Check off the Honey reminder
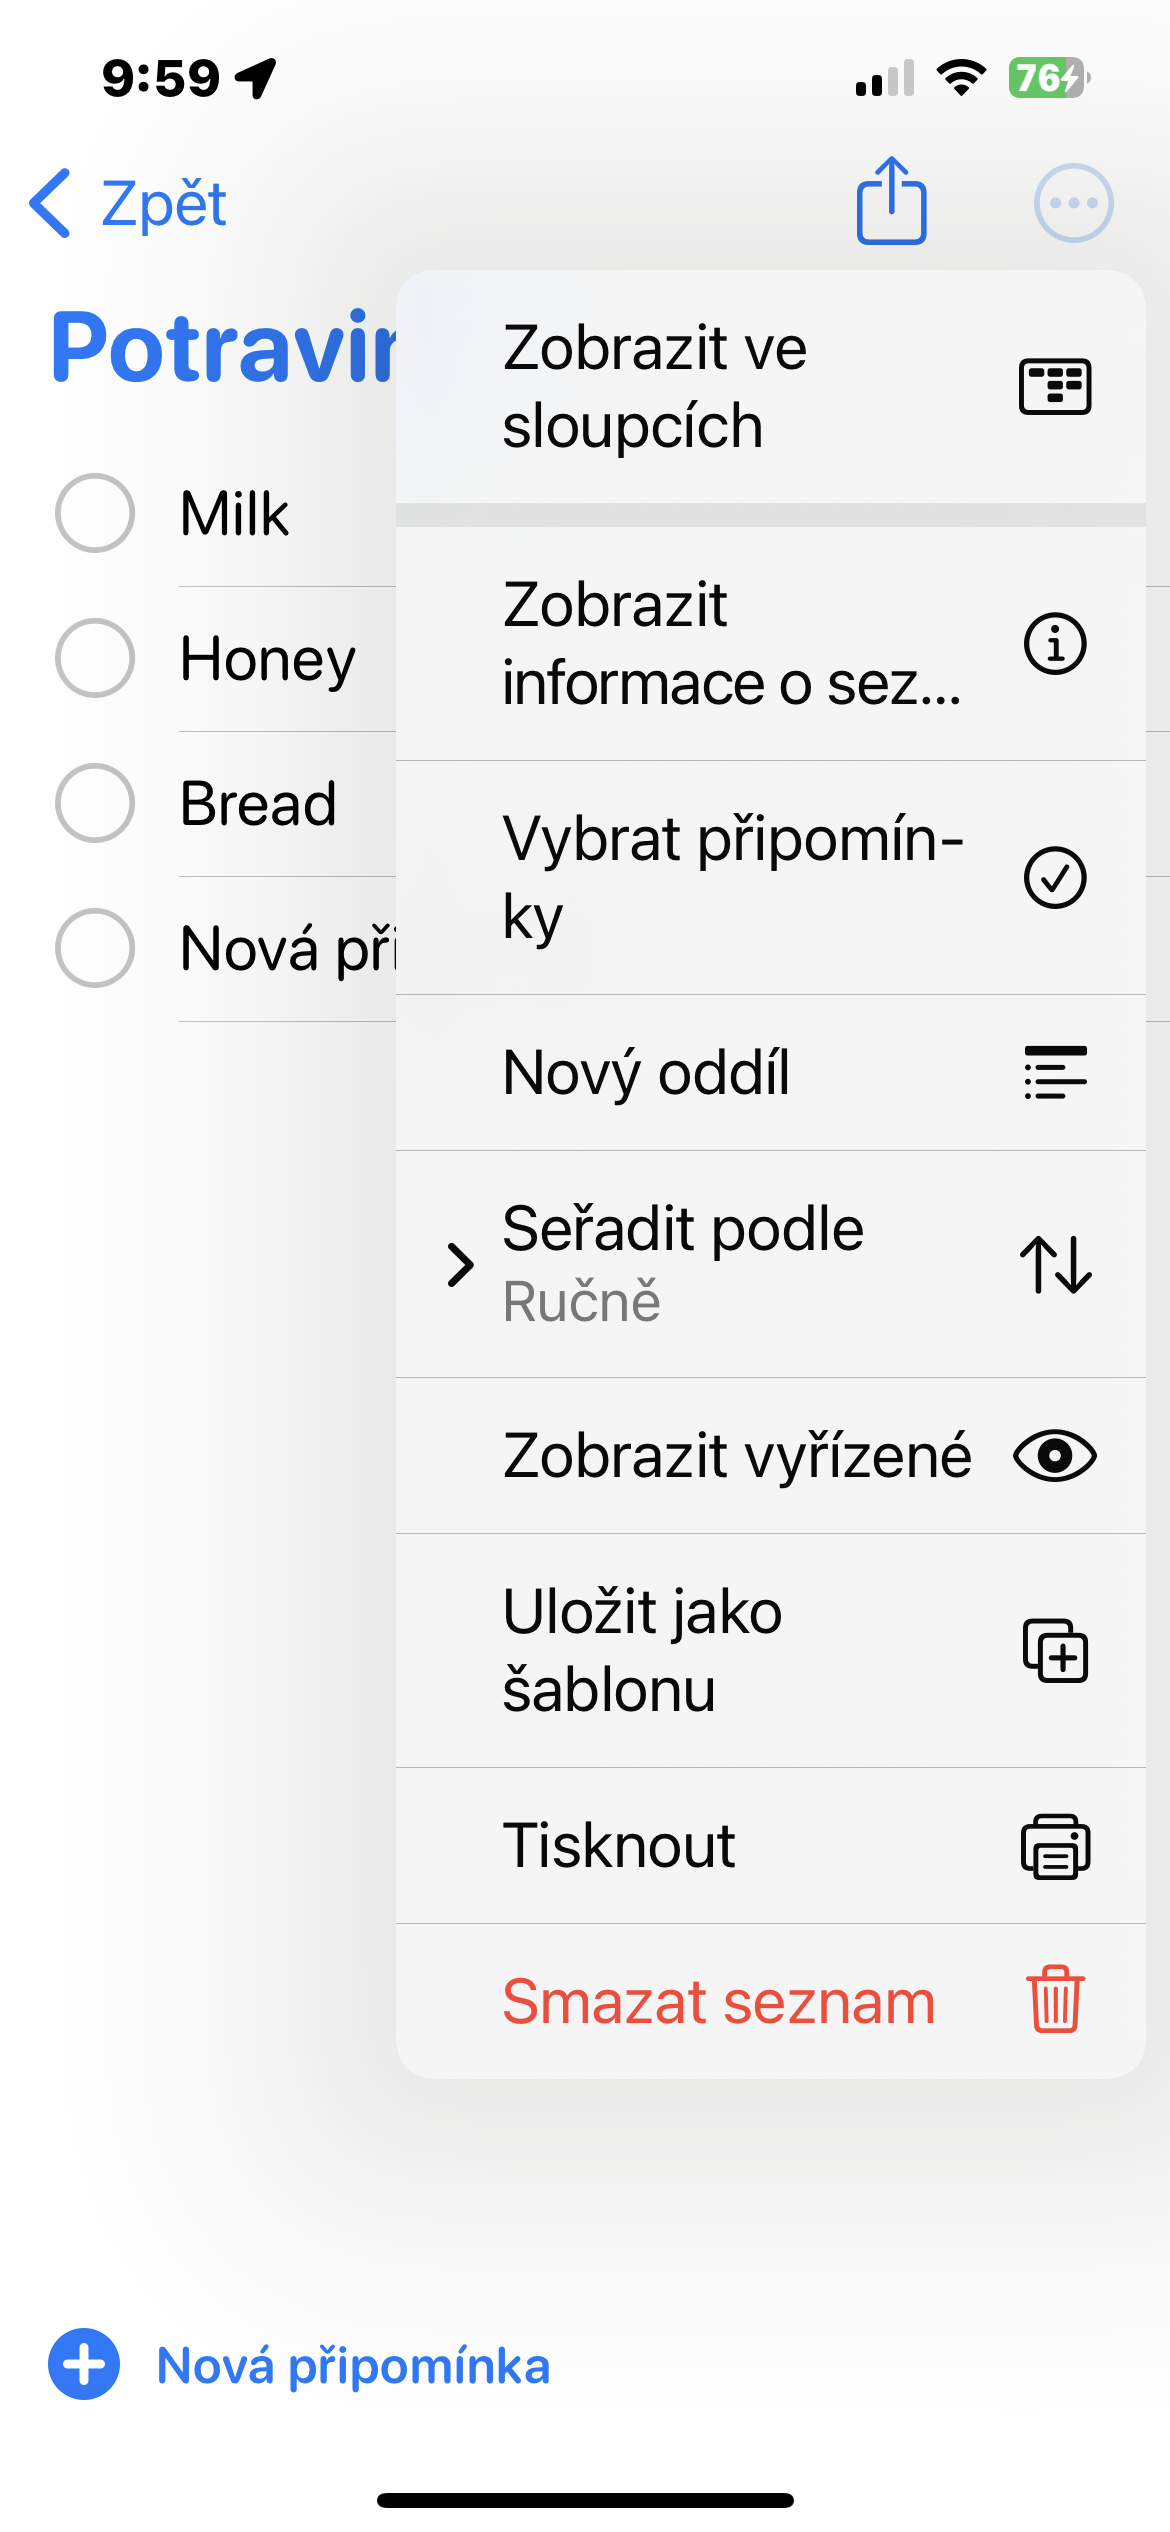 tap(95, 658)
